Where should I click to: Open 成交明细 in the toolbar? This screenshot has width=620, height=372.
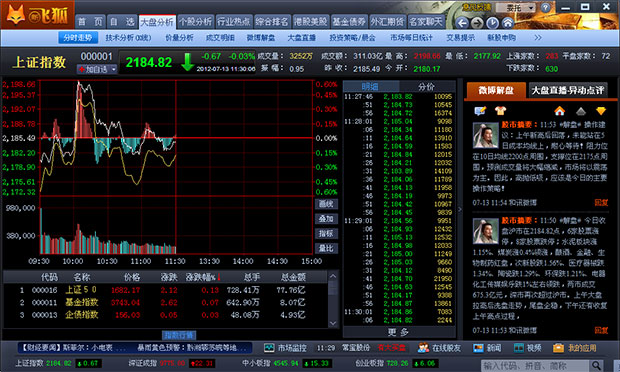(x=220, y=38)
